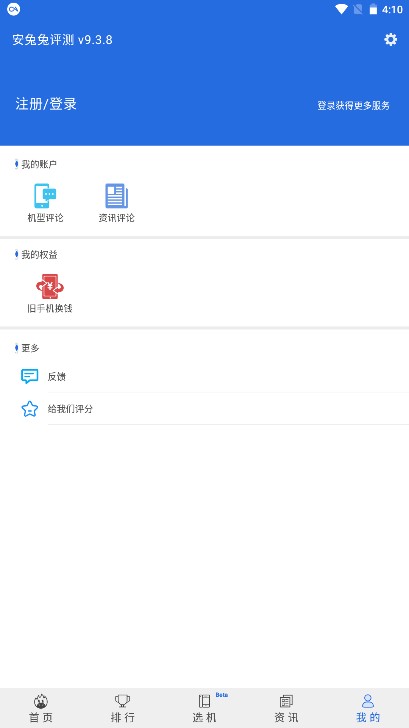Switch to the 排行 ranking tab
Image resolution: width=409 pixels, height=728 pixels.
point(123,708)
